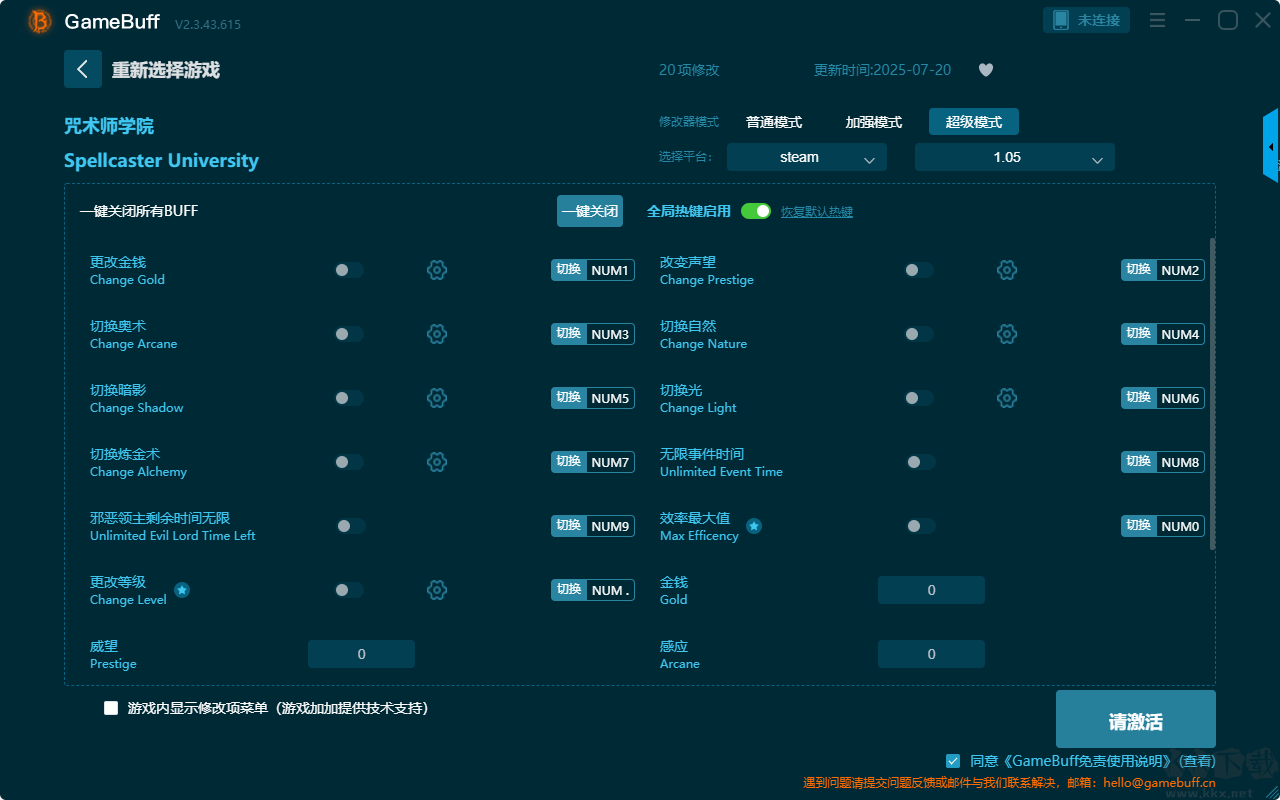
Task: Open the gear settings for Change Alchemy
Action: click(437, 462)
